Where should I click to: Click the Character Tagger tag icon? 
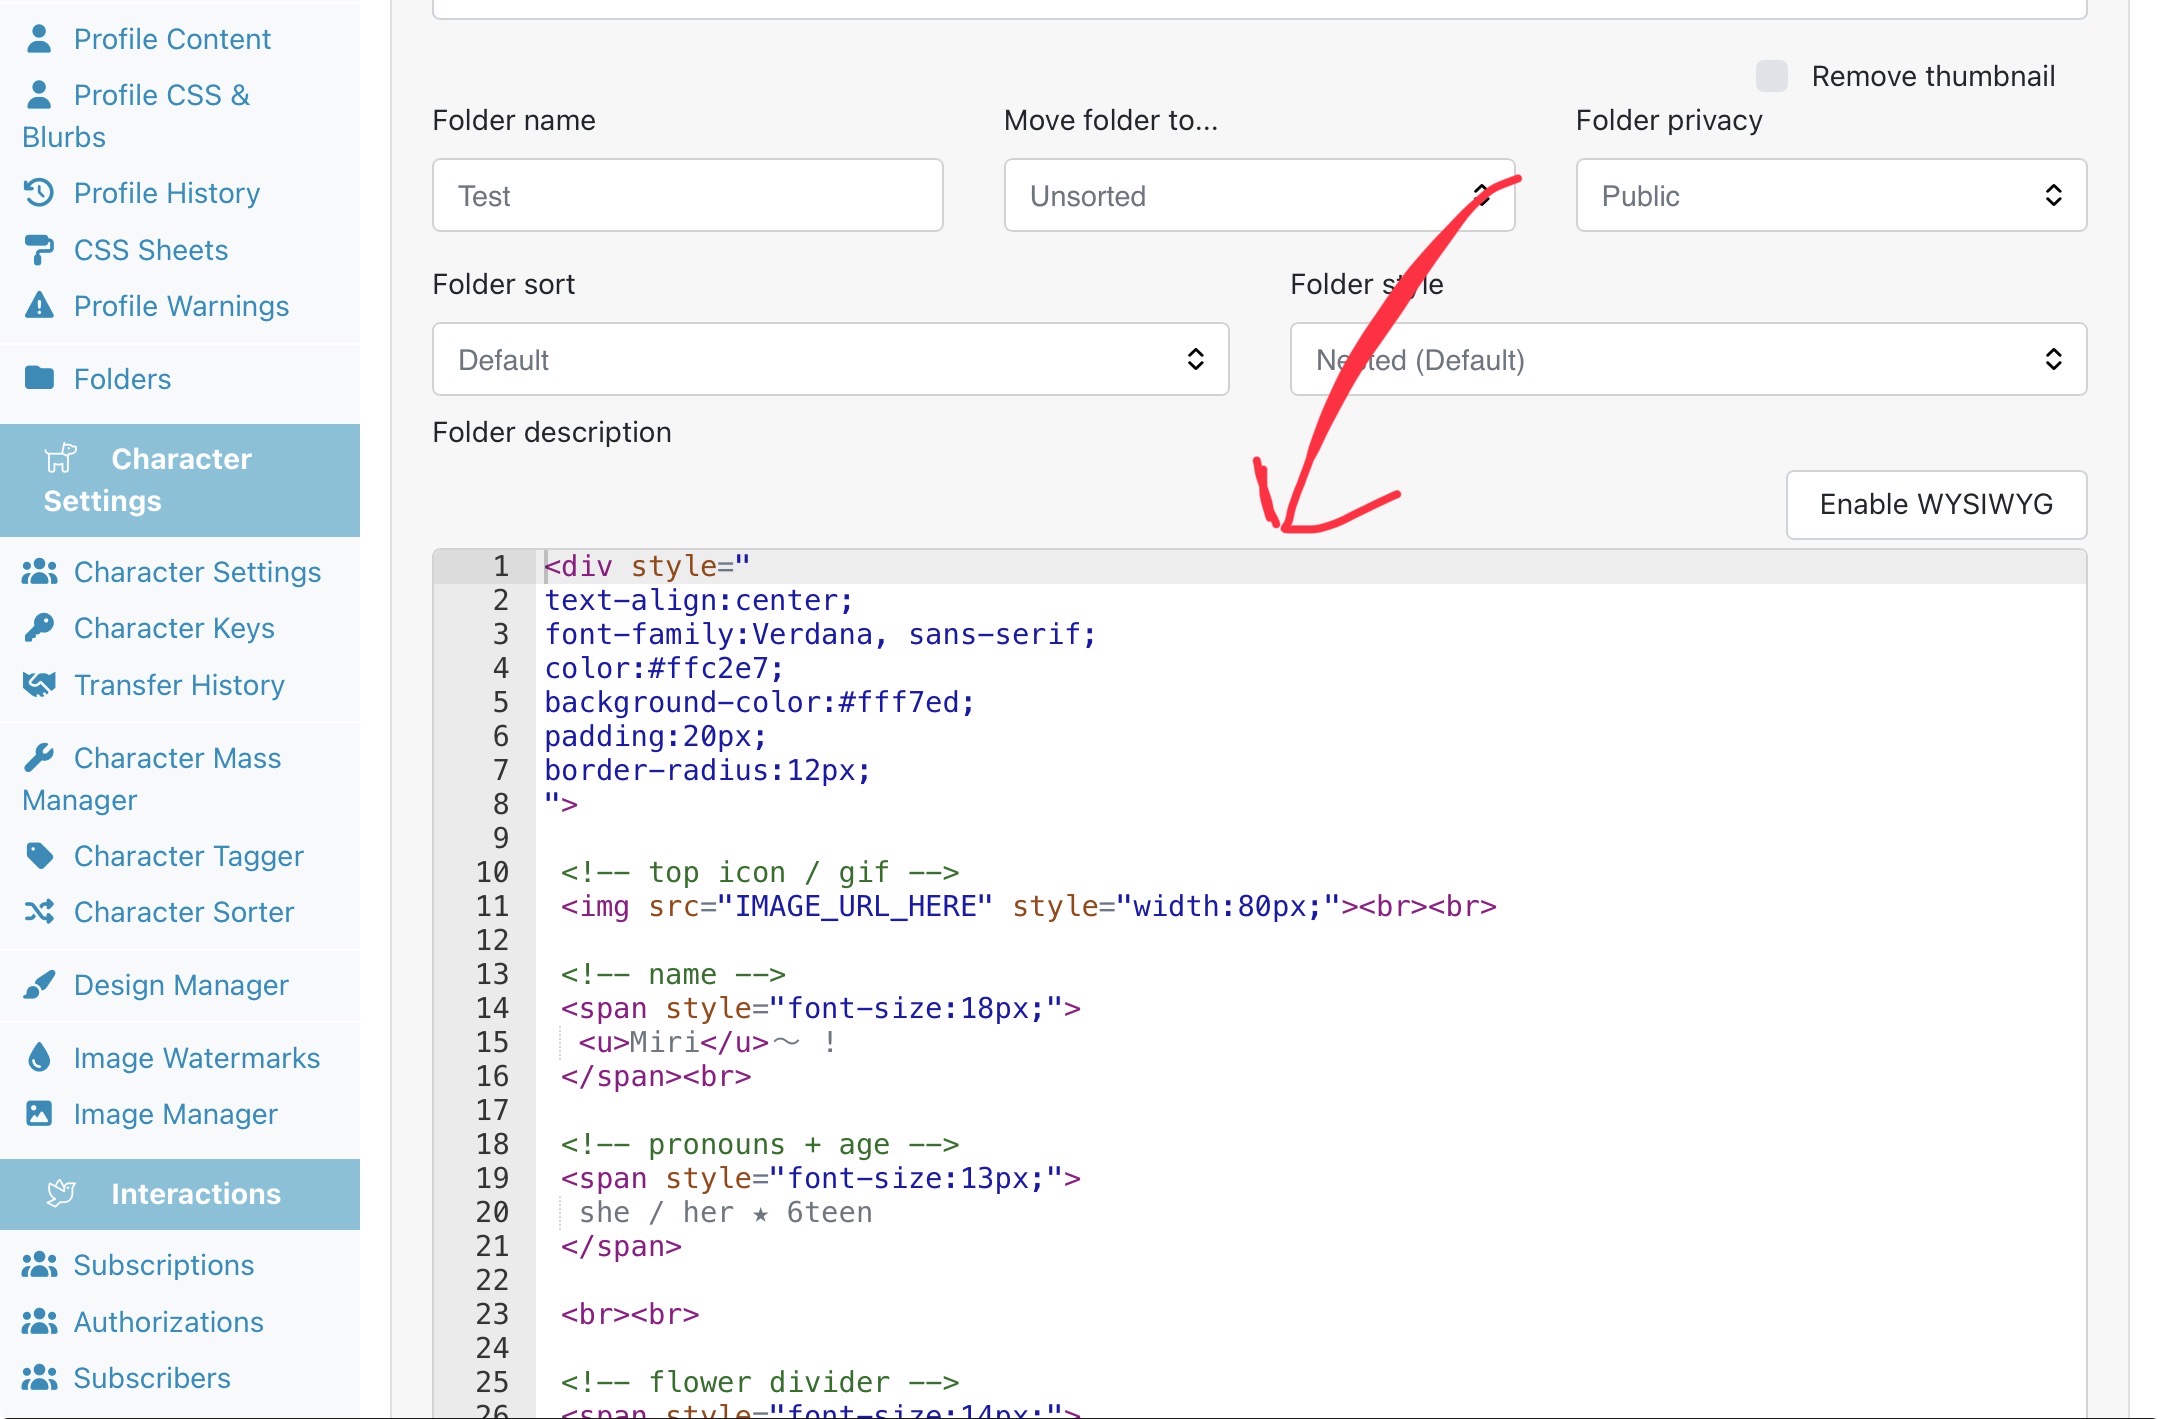(x=39, y=855)
